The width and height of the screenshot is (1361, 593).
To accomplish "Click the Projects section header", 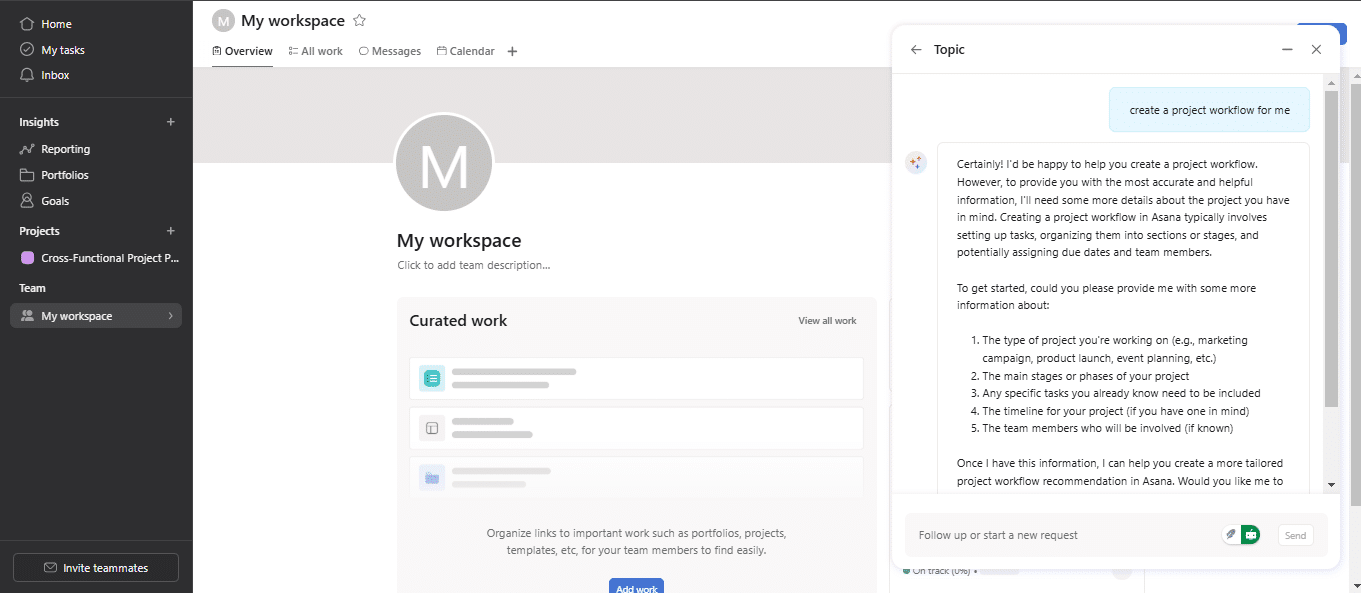I will 39,231.
